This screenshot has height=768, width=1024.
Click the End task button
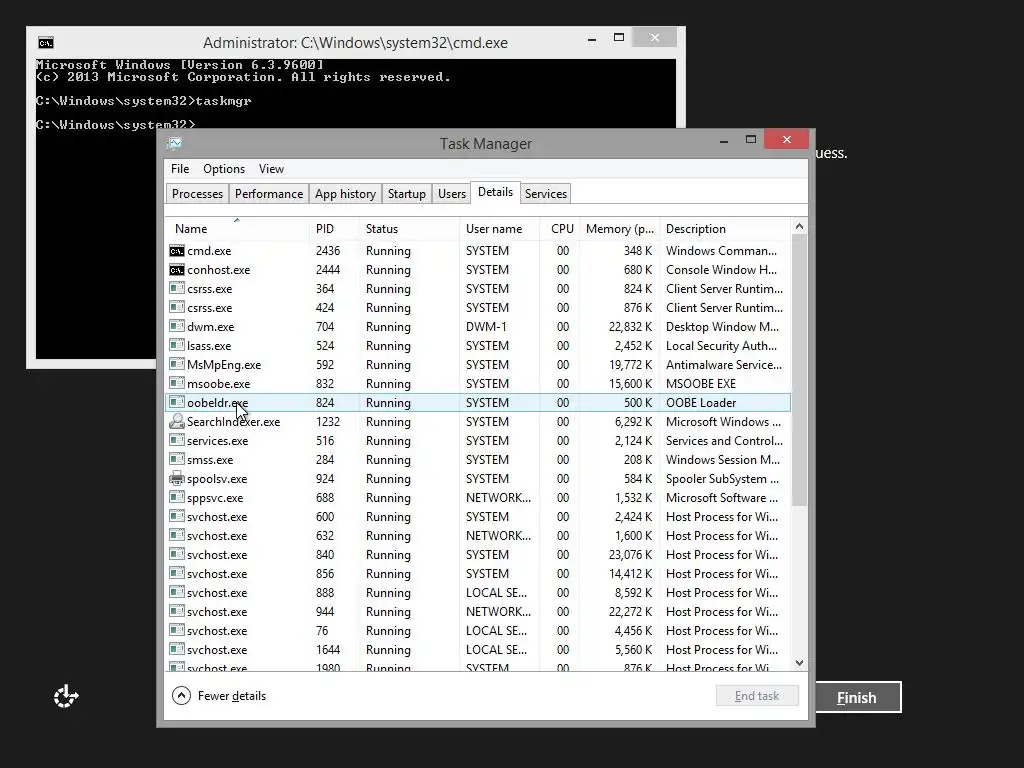[x=757, y=696]
